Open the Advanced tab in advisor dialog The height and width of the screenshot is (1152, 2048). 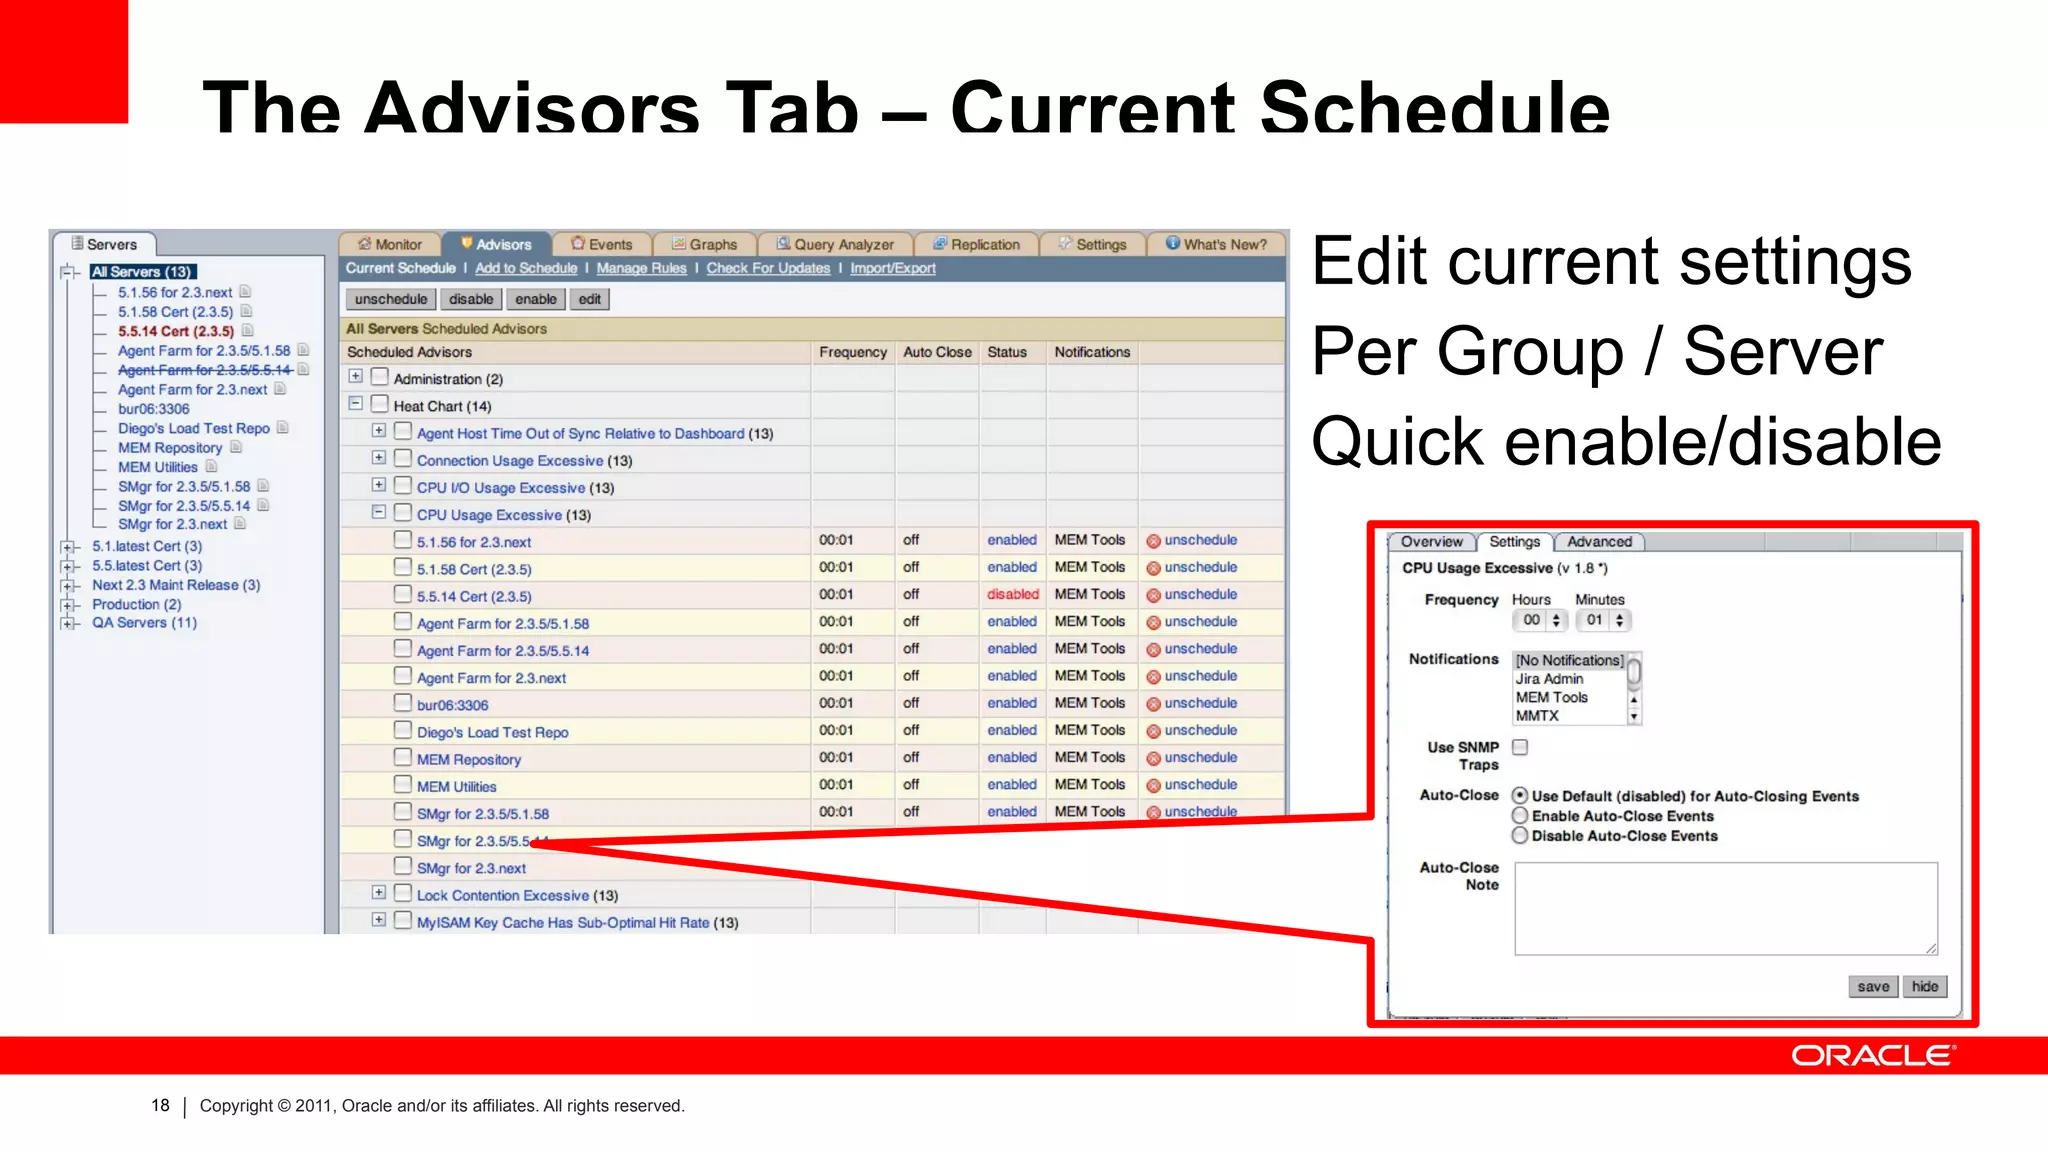[x=1599, y=541]
